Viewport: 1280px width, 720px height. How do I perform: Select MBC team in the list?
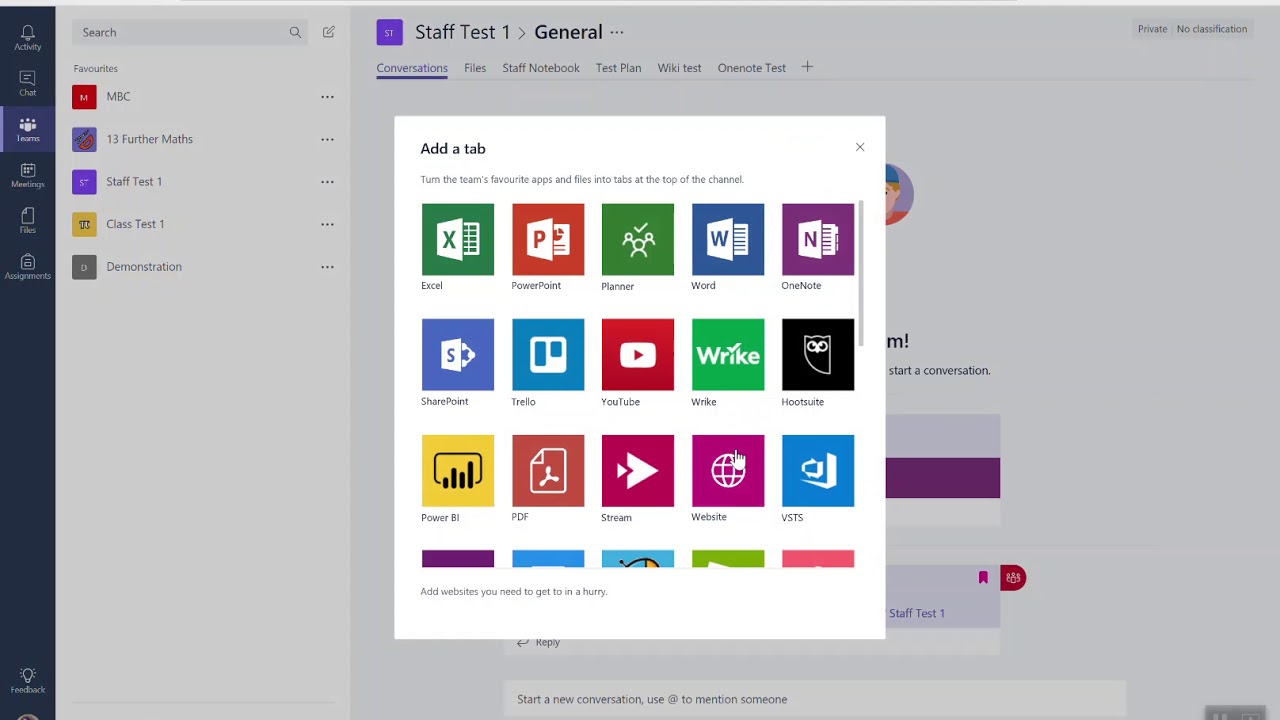201,97
